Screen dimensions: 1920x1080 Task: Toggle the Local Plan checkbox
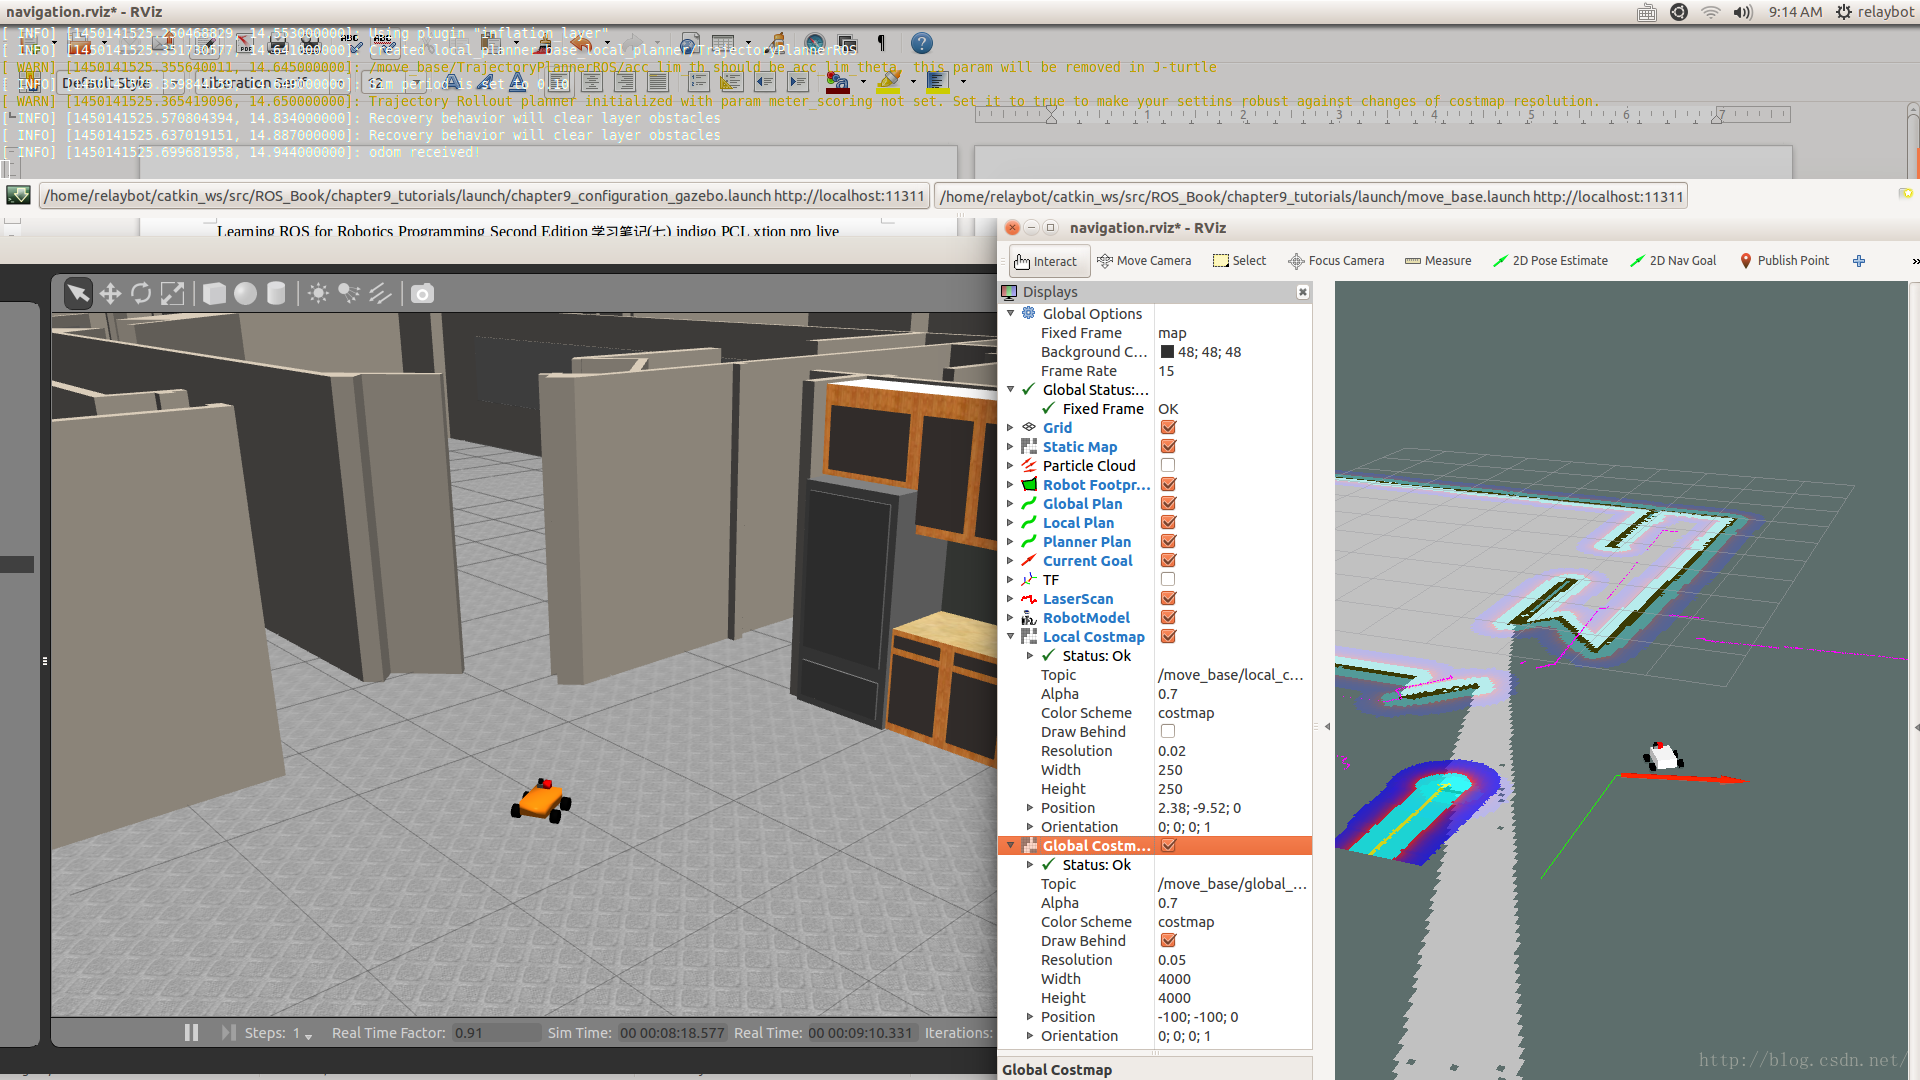[x=1168, y=523]
